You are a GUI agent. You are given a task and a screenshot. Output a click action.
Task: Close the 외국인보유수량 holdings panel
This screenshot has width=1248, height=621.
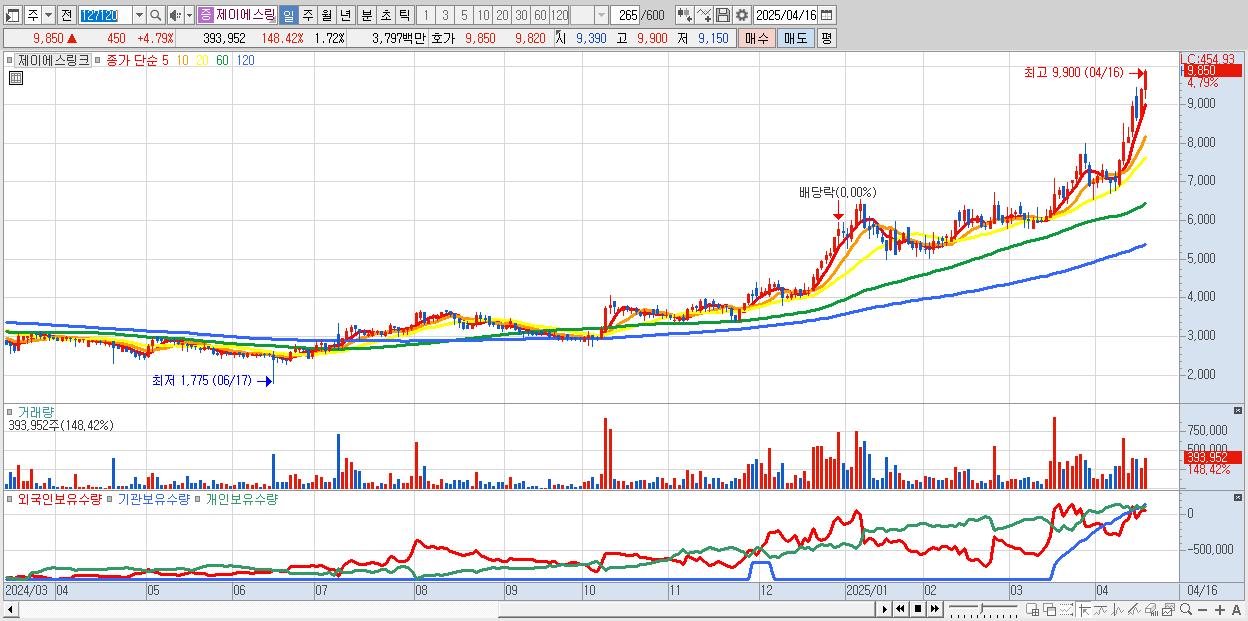(x=1238, y=497)
